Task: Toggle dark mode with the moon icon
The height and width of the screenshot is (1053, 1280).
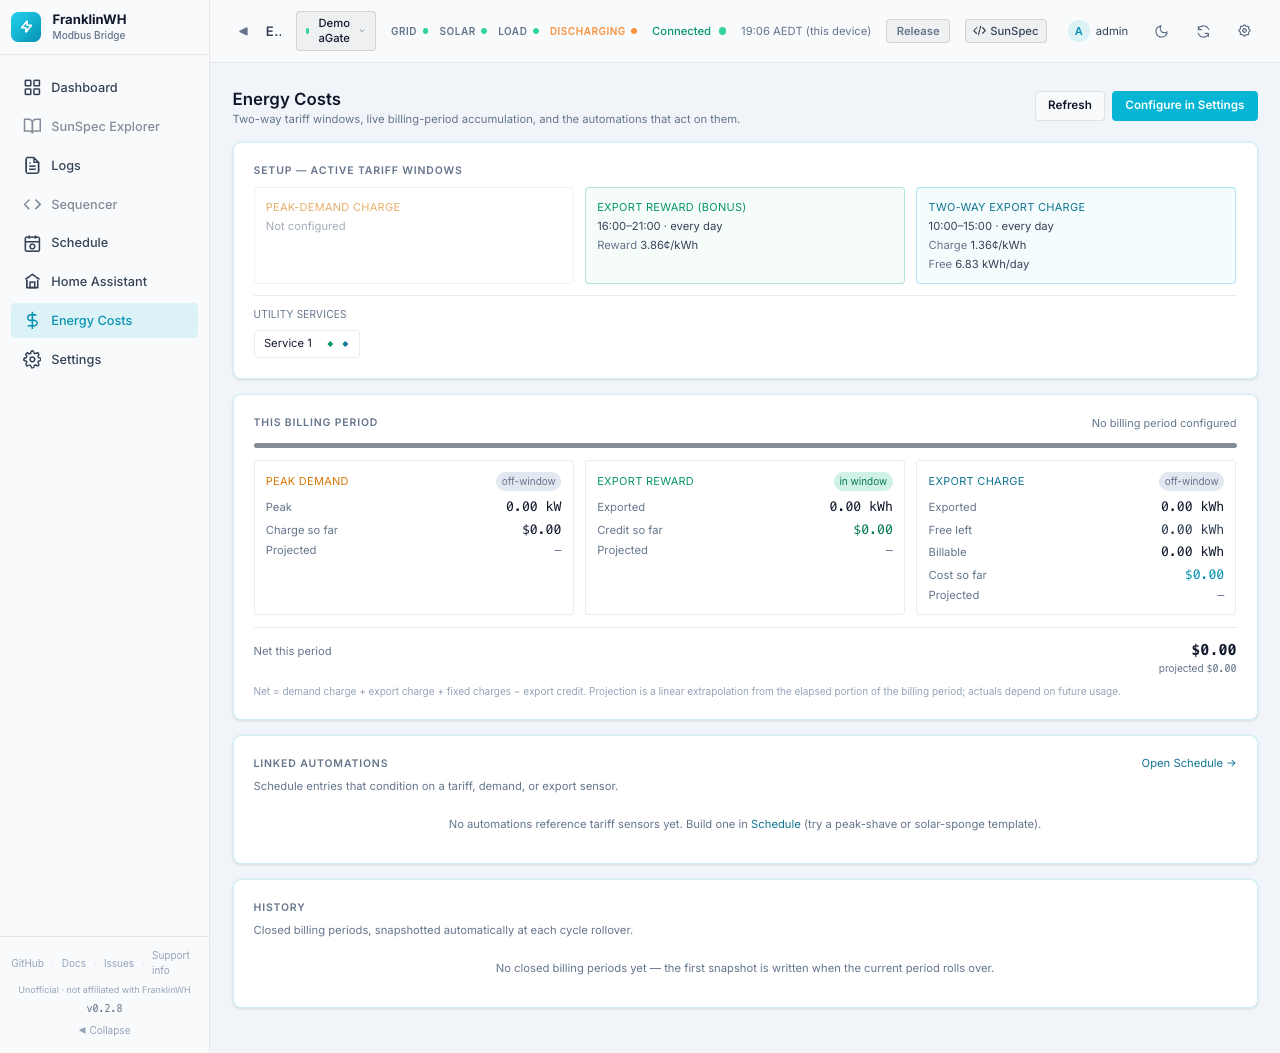Action: coord(1161,31)
